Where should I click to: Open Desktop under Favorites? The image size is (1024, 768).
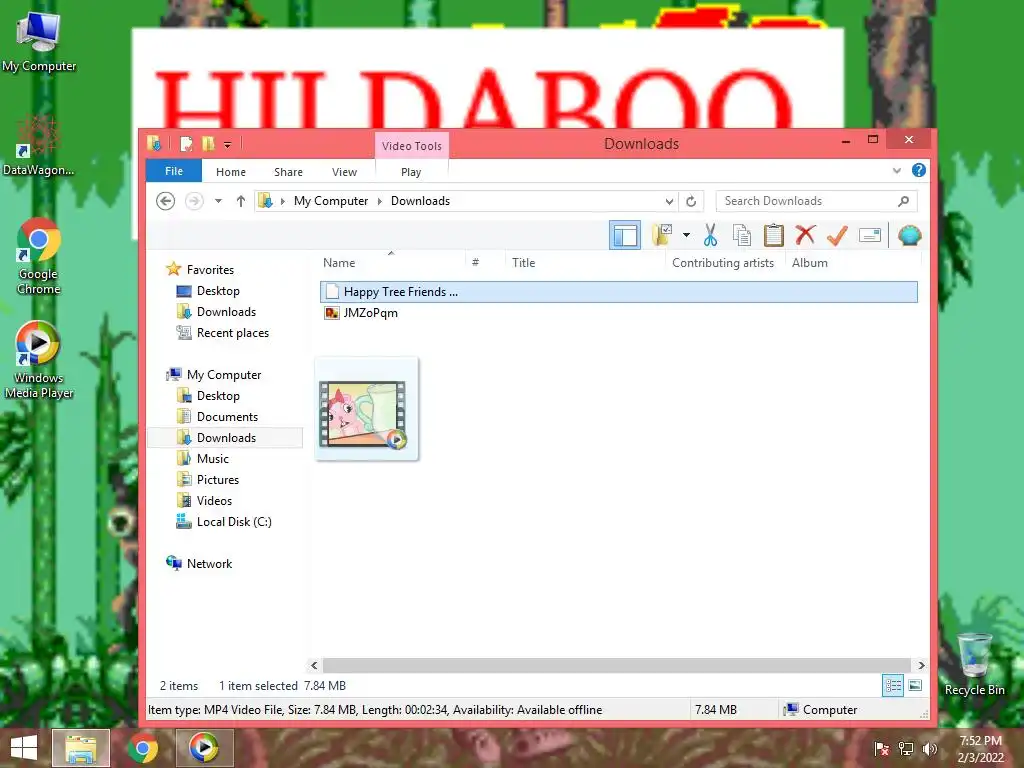click(x=218, y=291)
